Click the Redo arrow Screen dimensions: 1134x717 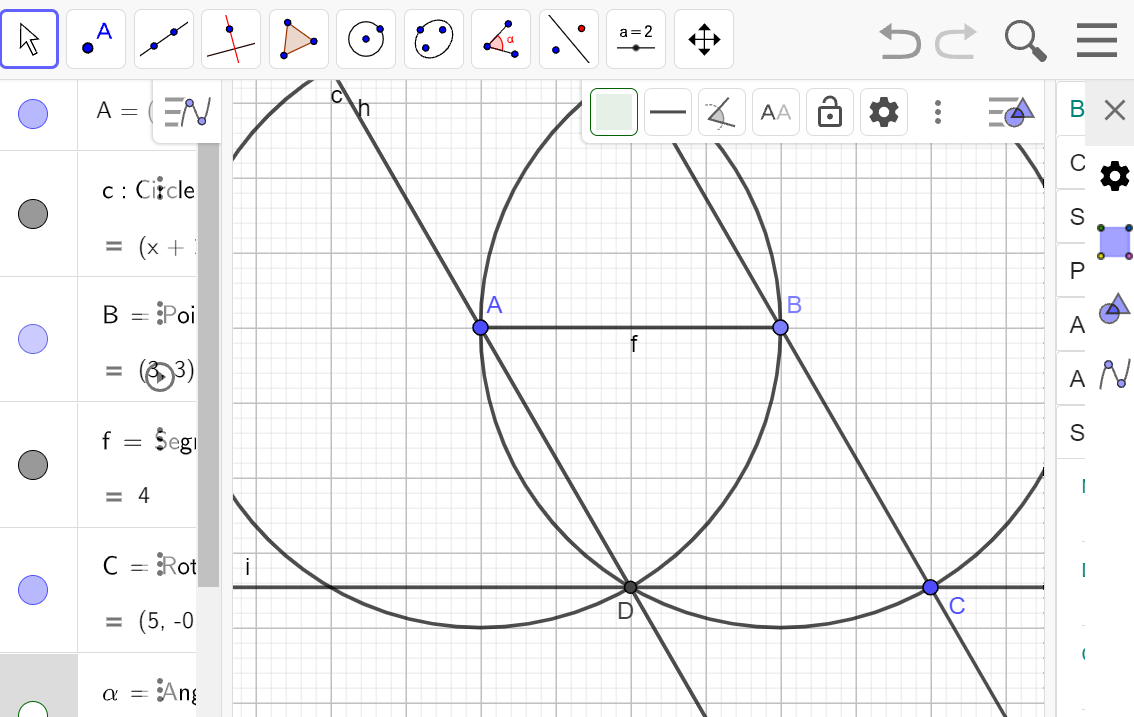[956, 40]
